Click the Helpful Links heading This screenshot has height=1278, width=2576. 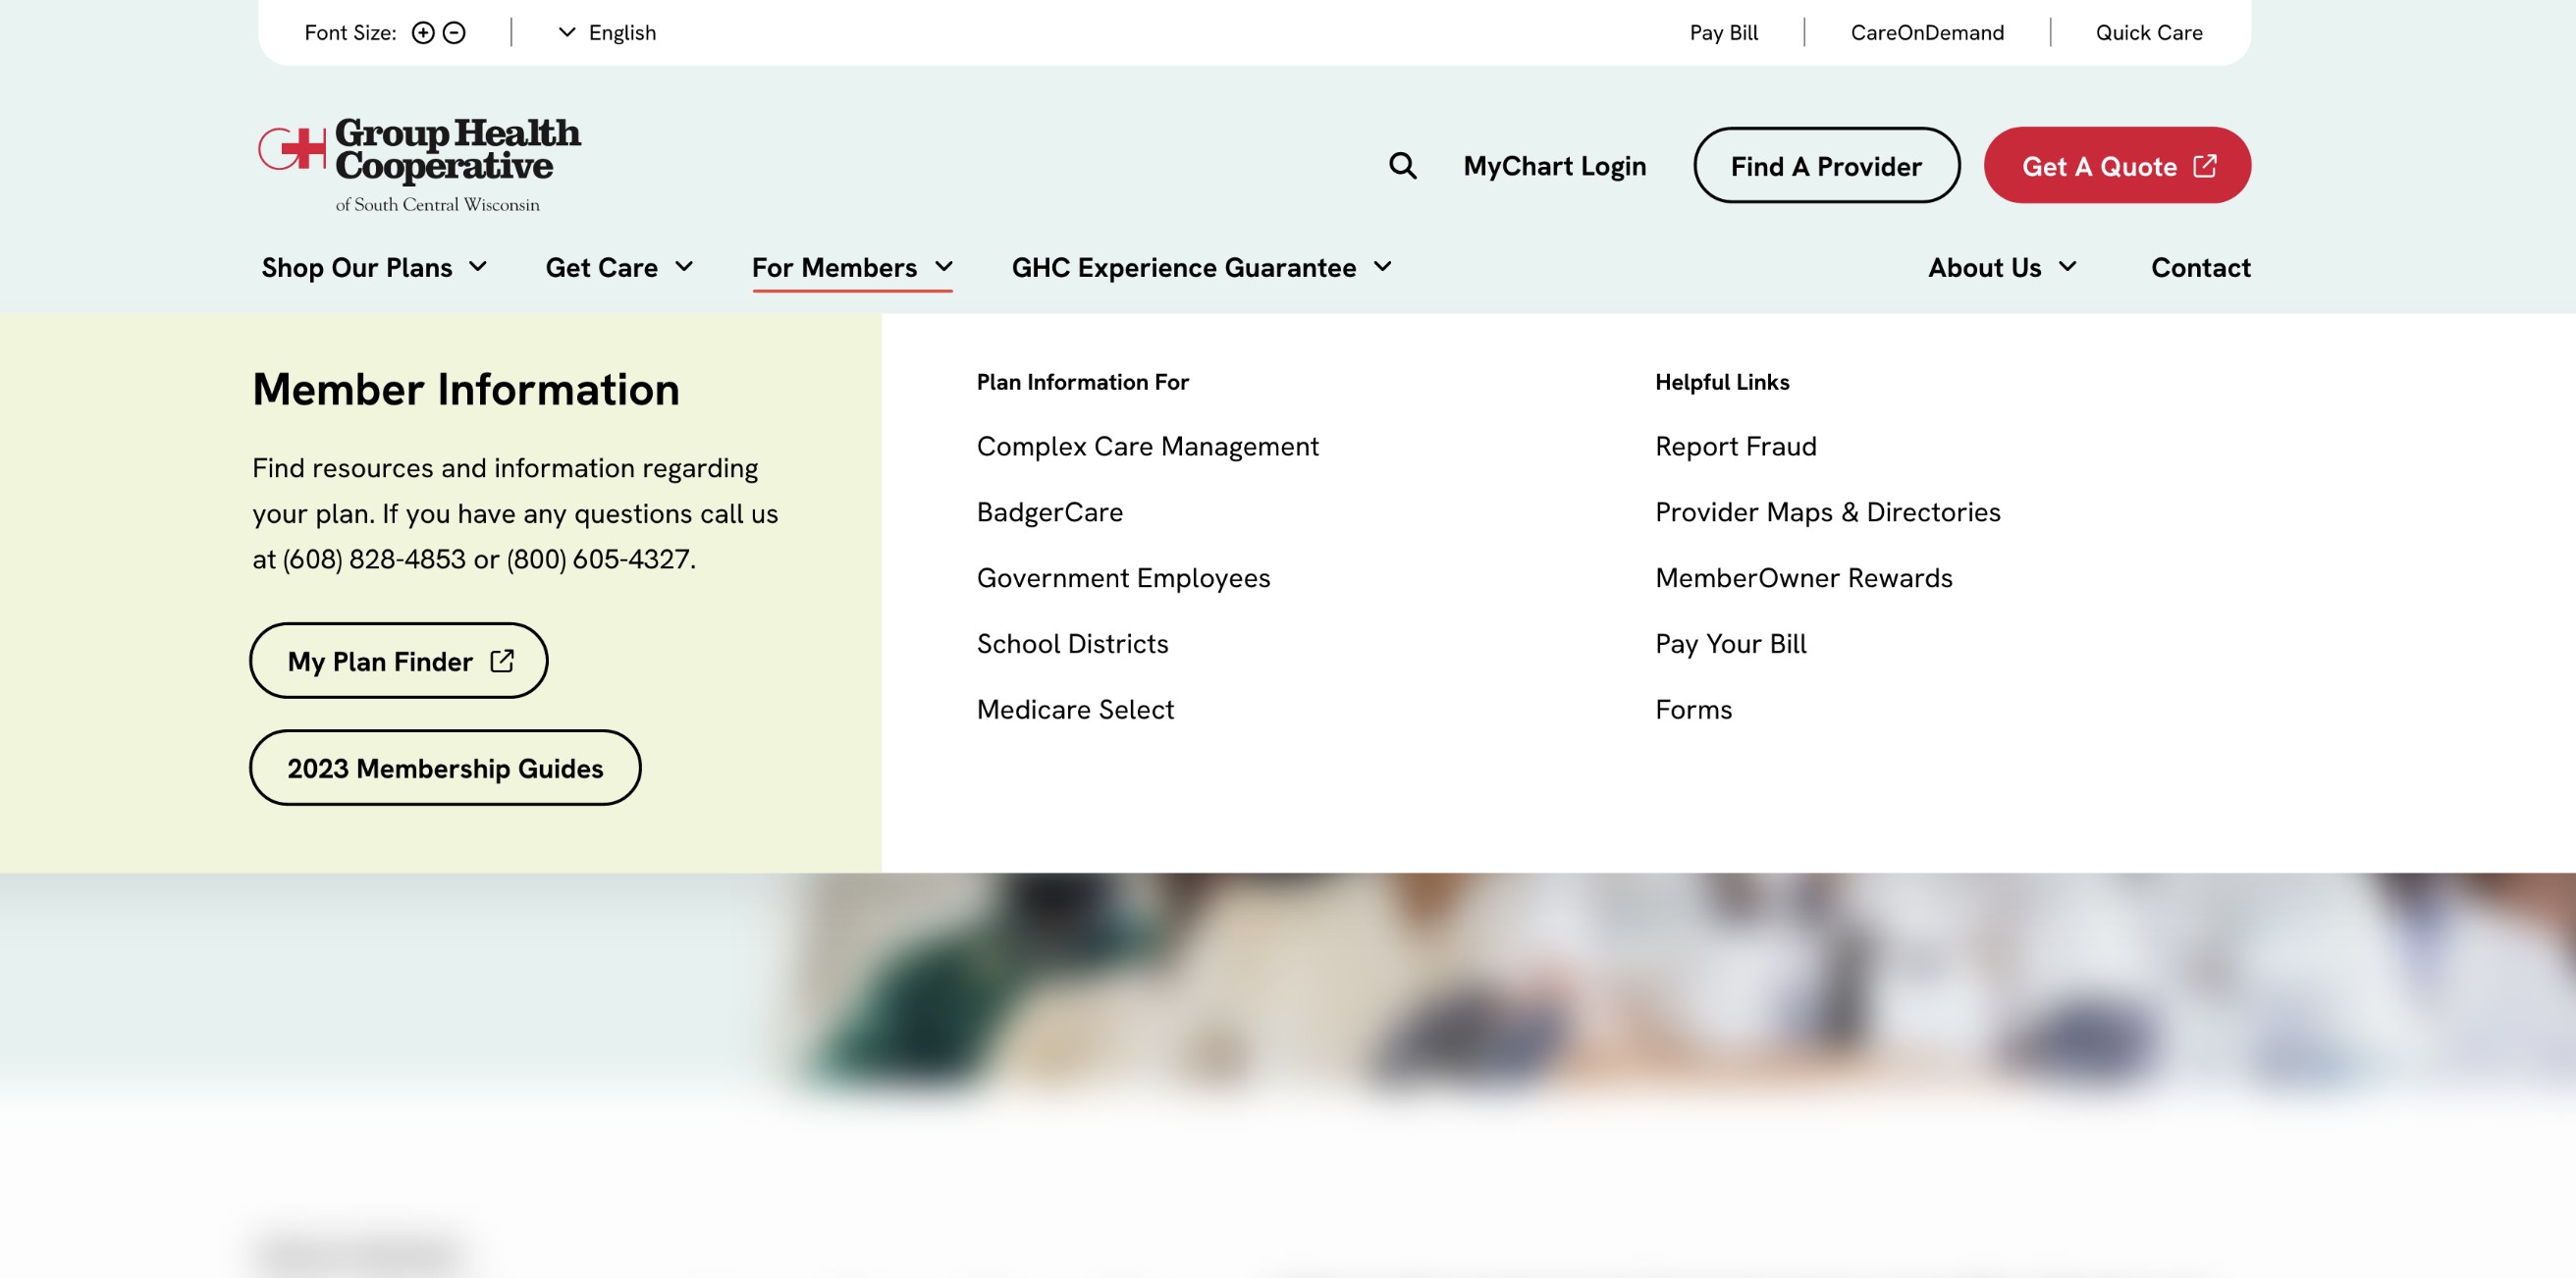(x=1721, y=382)
